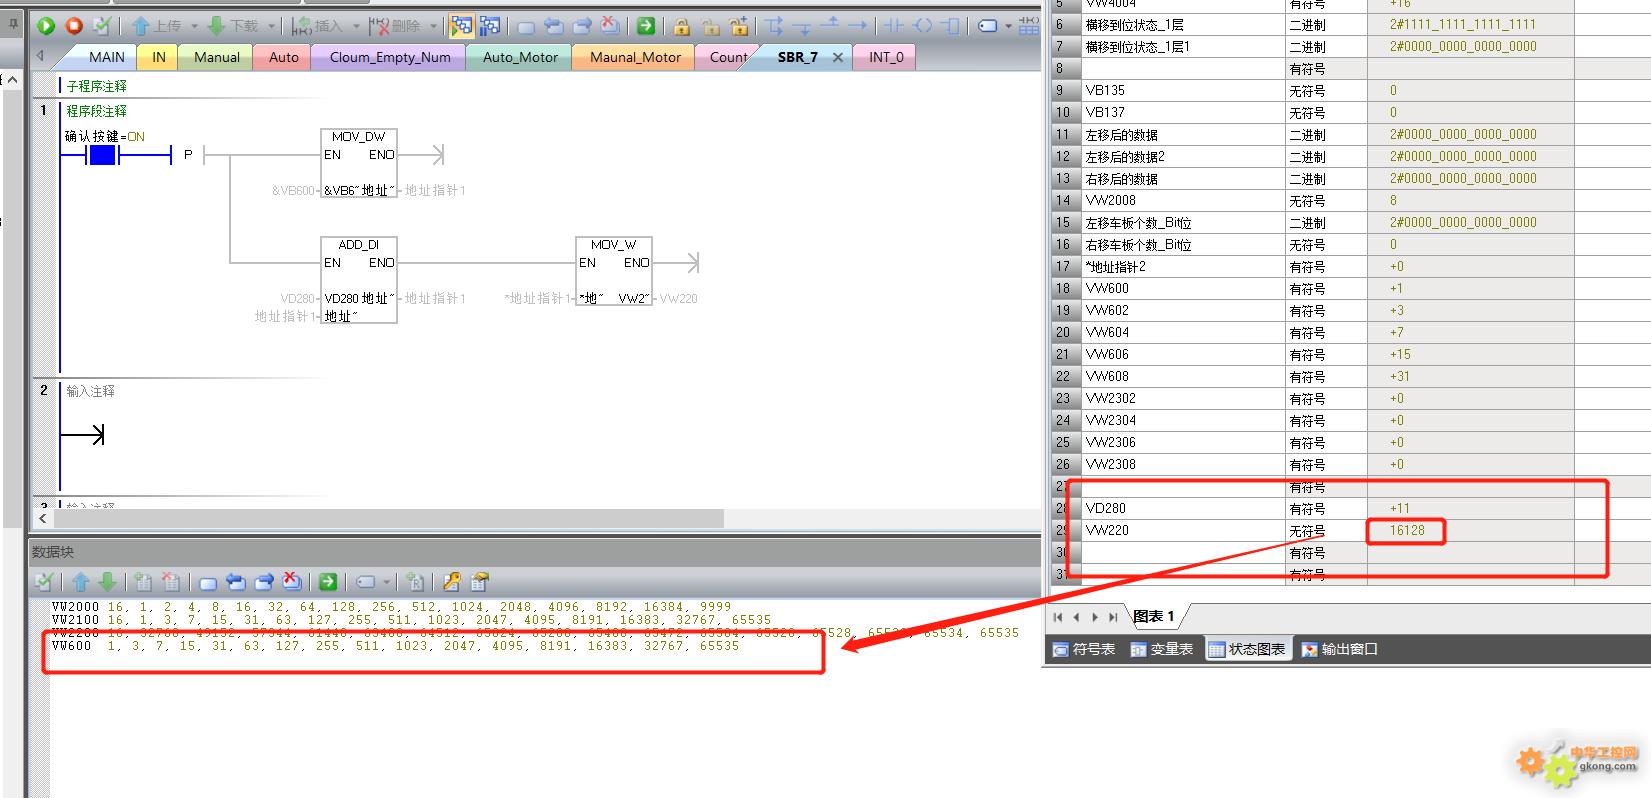The image size is (1651, 798).
Task: Click the data block insert page icon
Action: pyautogui.click(x=143, y=582)
